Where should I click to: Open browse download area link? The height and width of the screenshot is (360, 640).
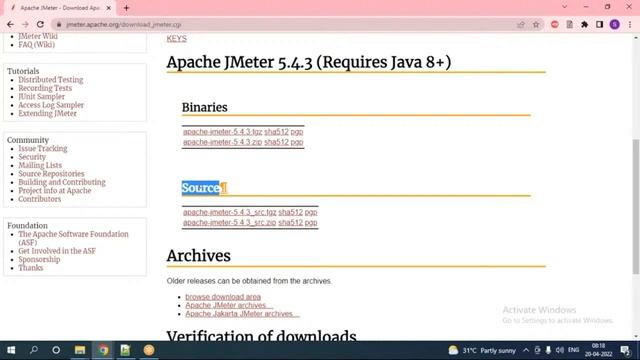pos(223,297)
